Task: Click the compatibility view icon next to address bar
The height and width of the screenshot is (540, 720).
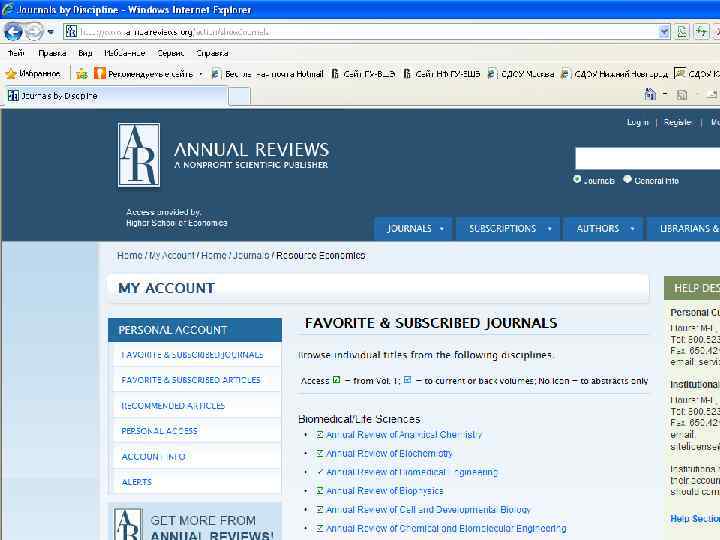Action: pyautogui.click(x=682, y=32)
